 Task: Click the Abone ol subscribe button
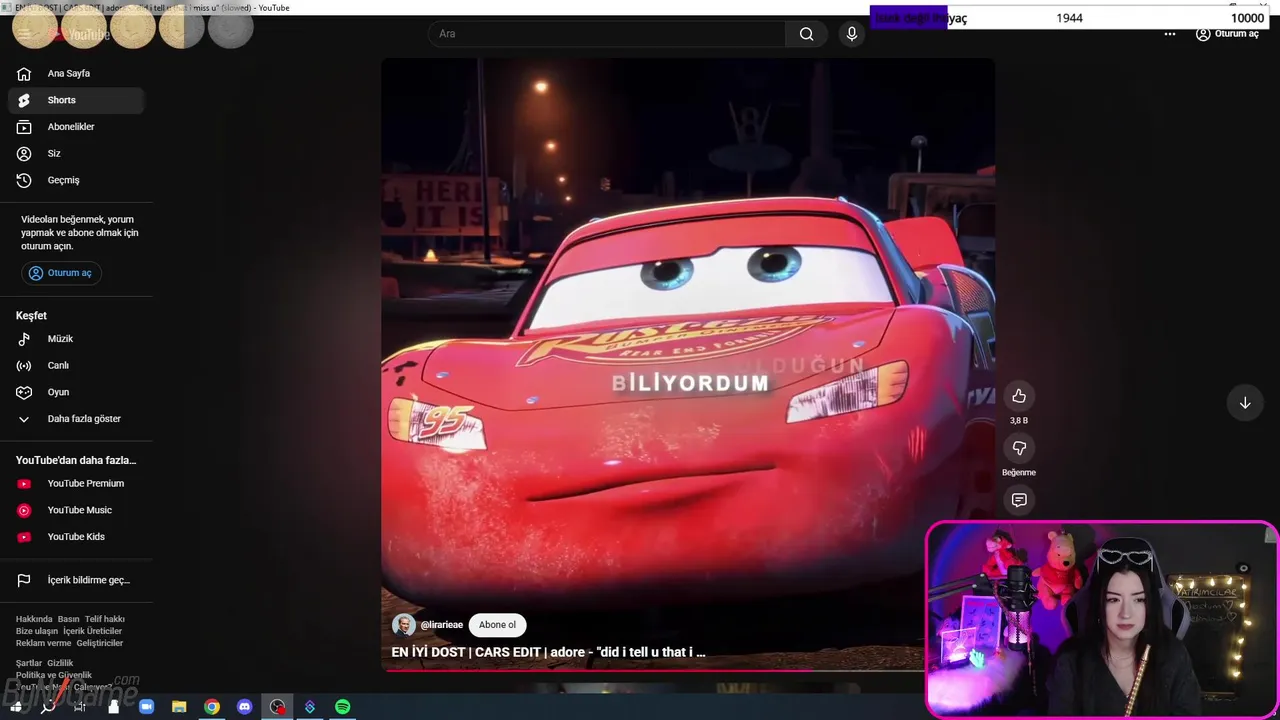coord(497,625)
